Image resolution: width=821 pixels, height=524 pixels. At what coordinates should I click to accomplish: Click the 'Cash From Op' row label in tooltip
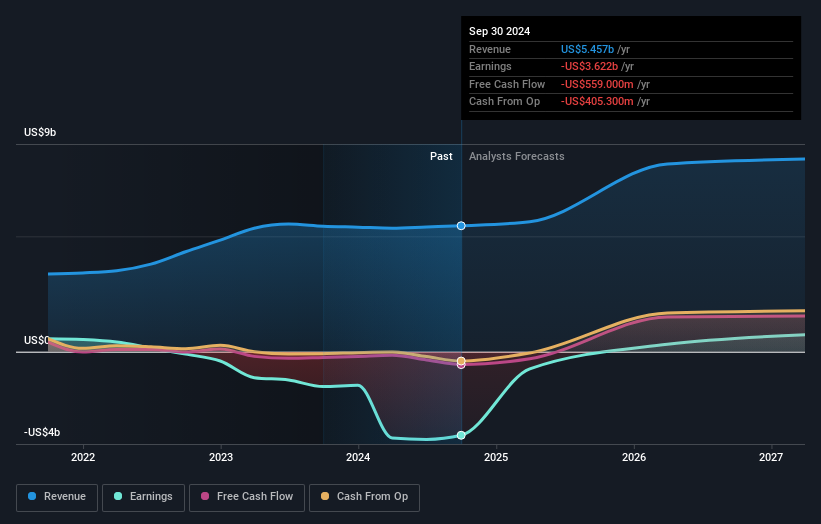504,102
